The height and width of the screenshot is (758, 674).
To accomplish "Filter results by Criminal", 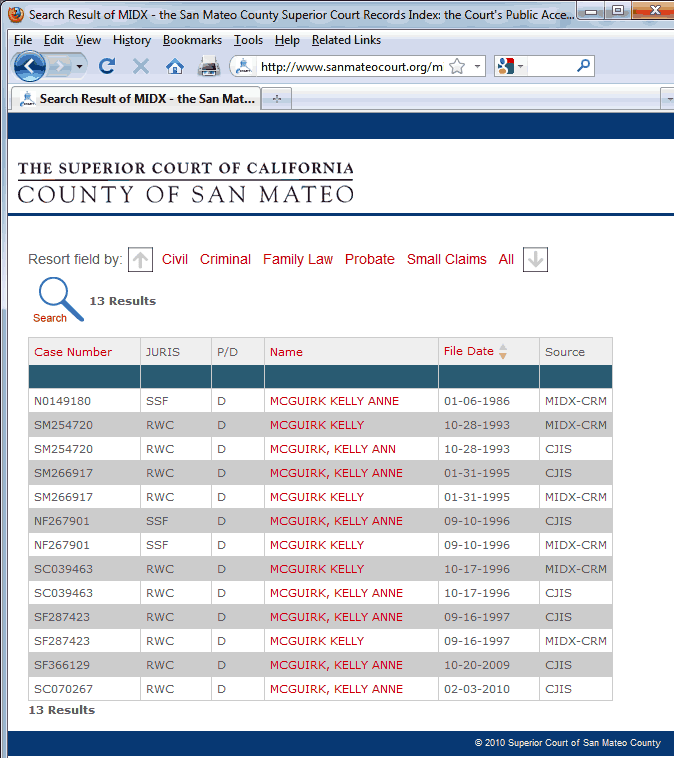I will point(225,260).
